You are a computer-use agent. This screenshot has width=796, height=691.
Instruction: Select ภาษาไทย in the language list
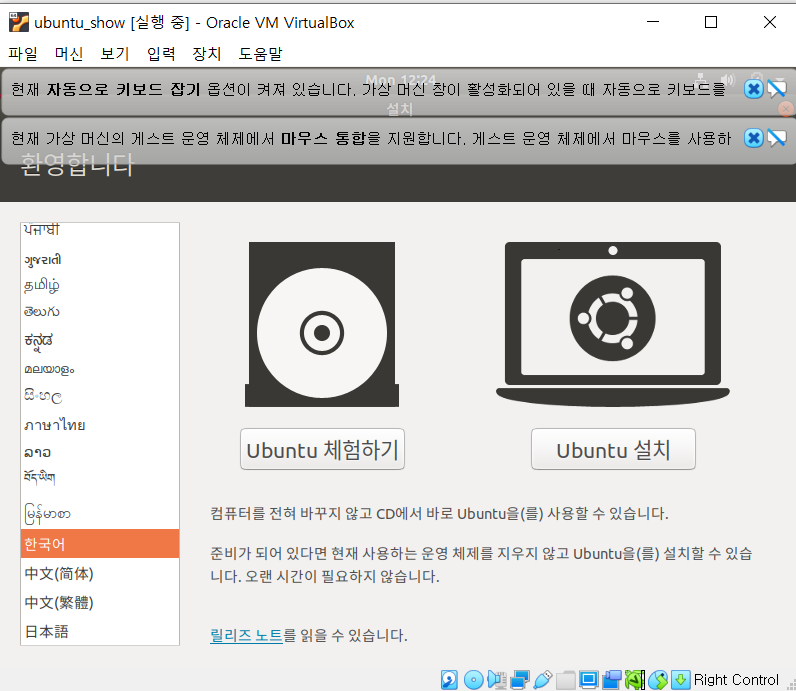pos(100,424)
